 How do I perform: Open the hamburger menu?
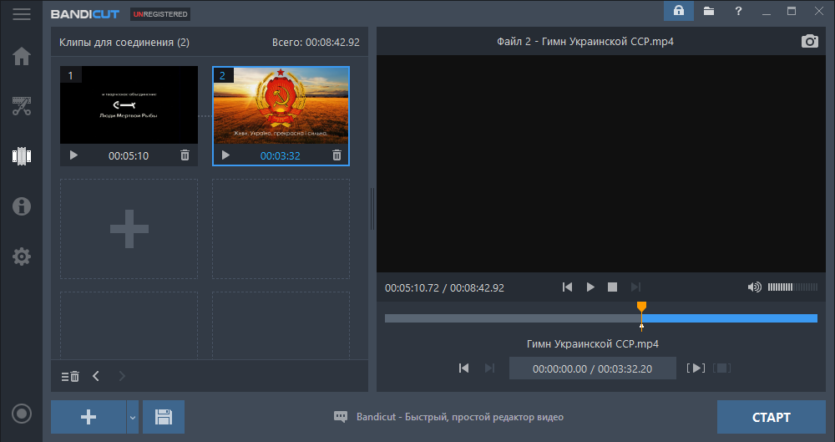pos(21,14)
